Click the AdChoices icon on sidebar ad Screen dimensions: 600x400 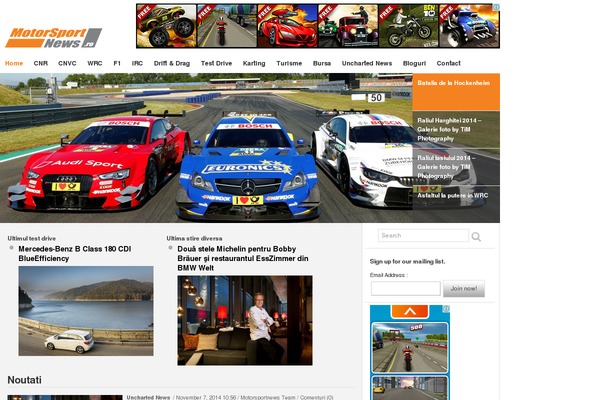click(x=446, y=309)
